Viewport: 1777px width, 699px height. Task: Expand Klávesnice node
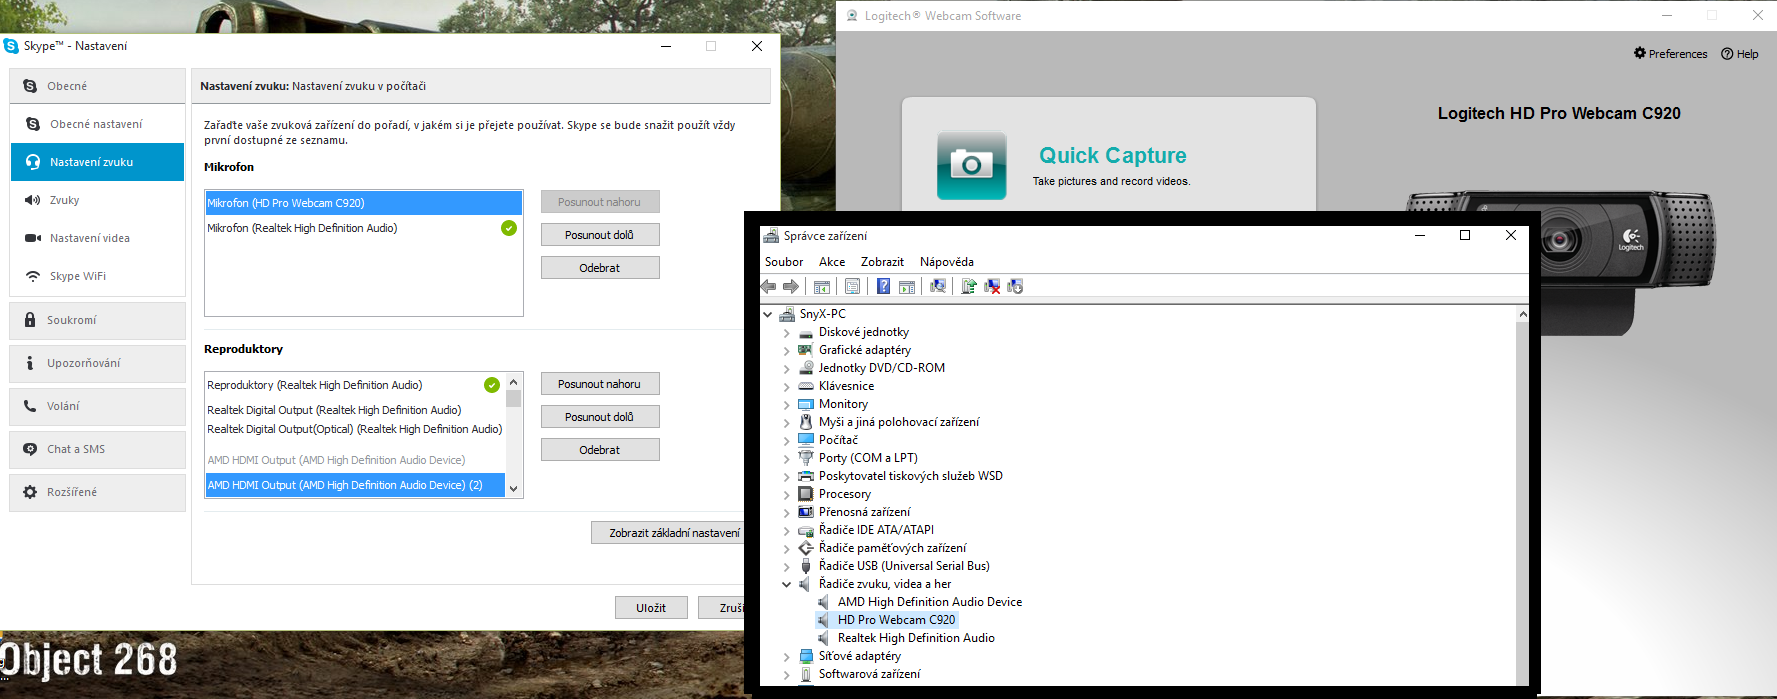tap(787, 386)
